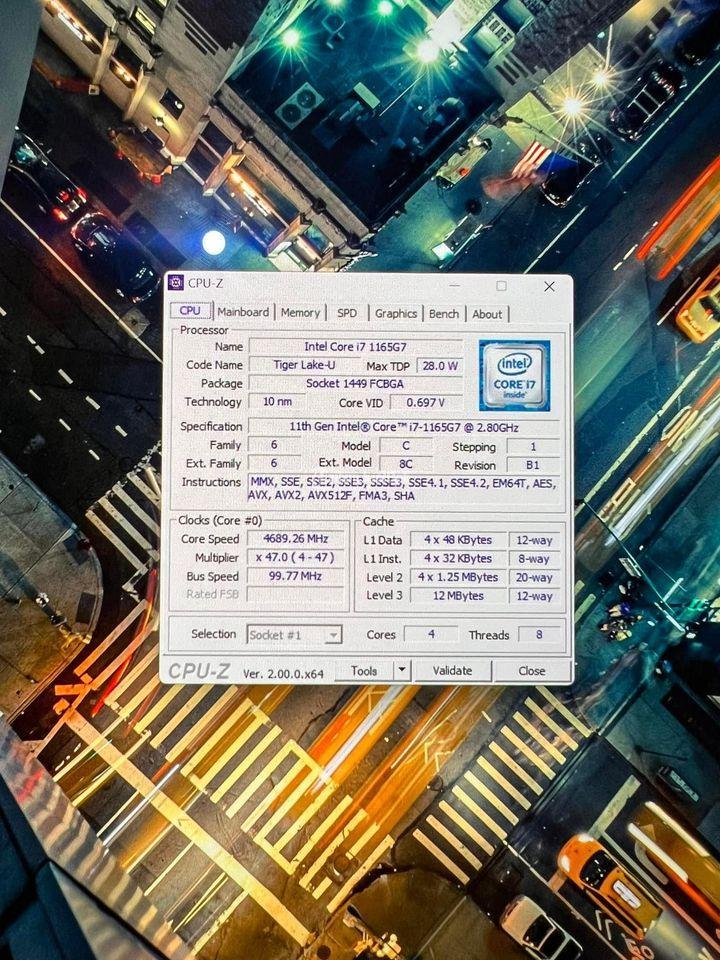Click the Validate button

click(x=452, y=670)
